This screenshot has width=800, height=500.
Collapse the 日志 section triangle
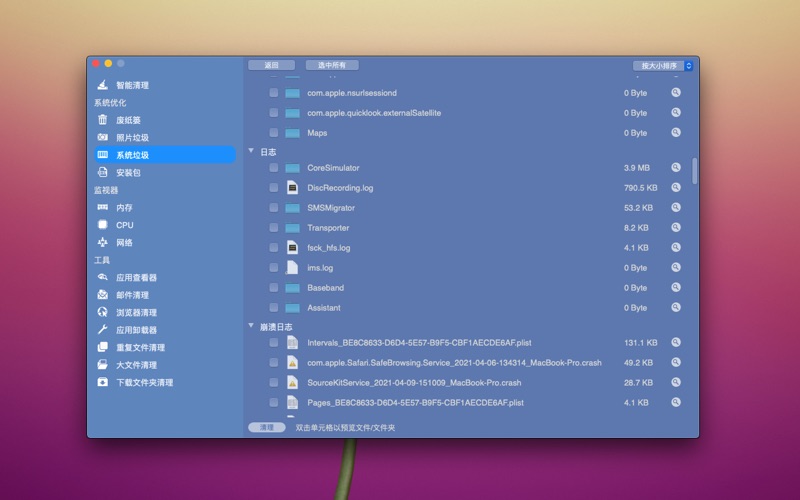click(x=251, y=151)
